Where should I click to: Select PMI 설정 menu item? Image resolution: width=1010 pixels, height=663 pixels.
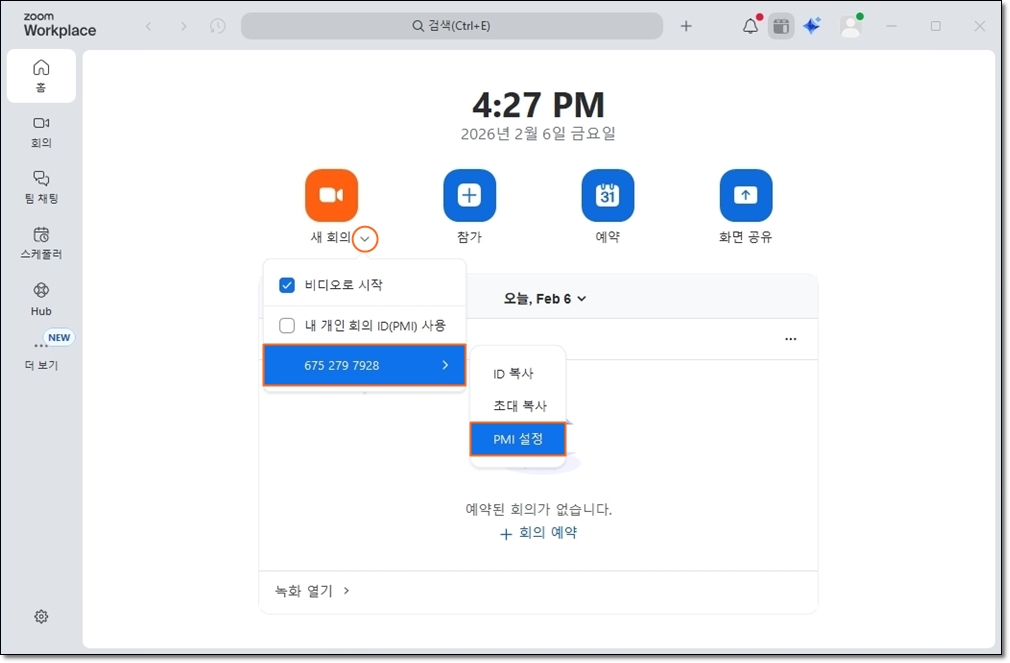(518, 438)
